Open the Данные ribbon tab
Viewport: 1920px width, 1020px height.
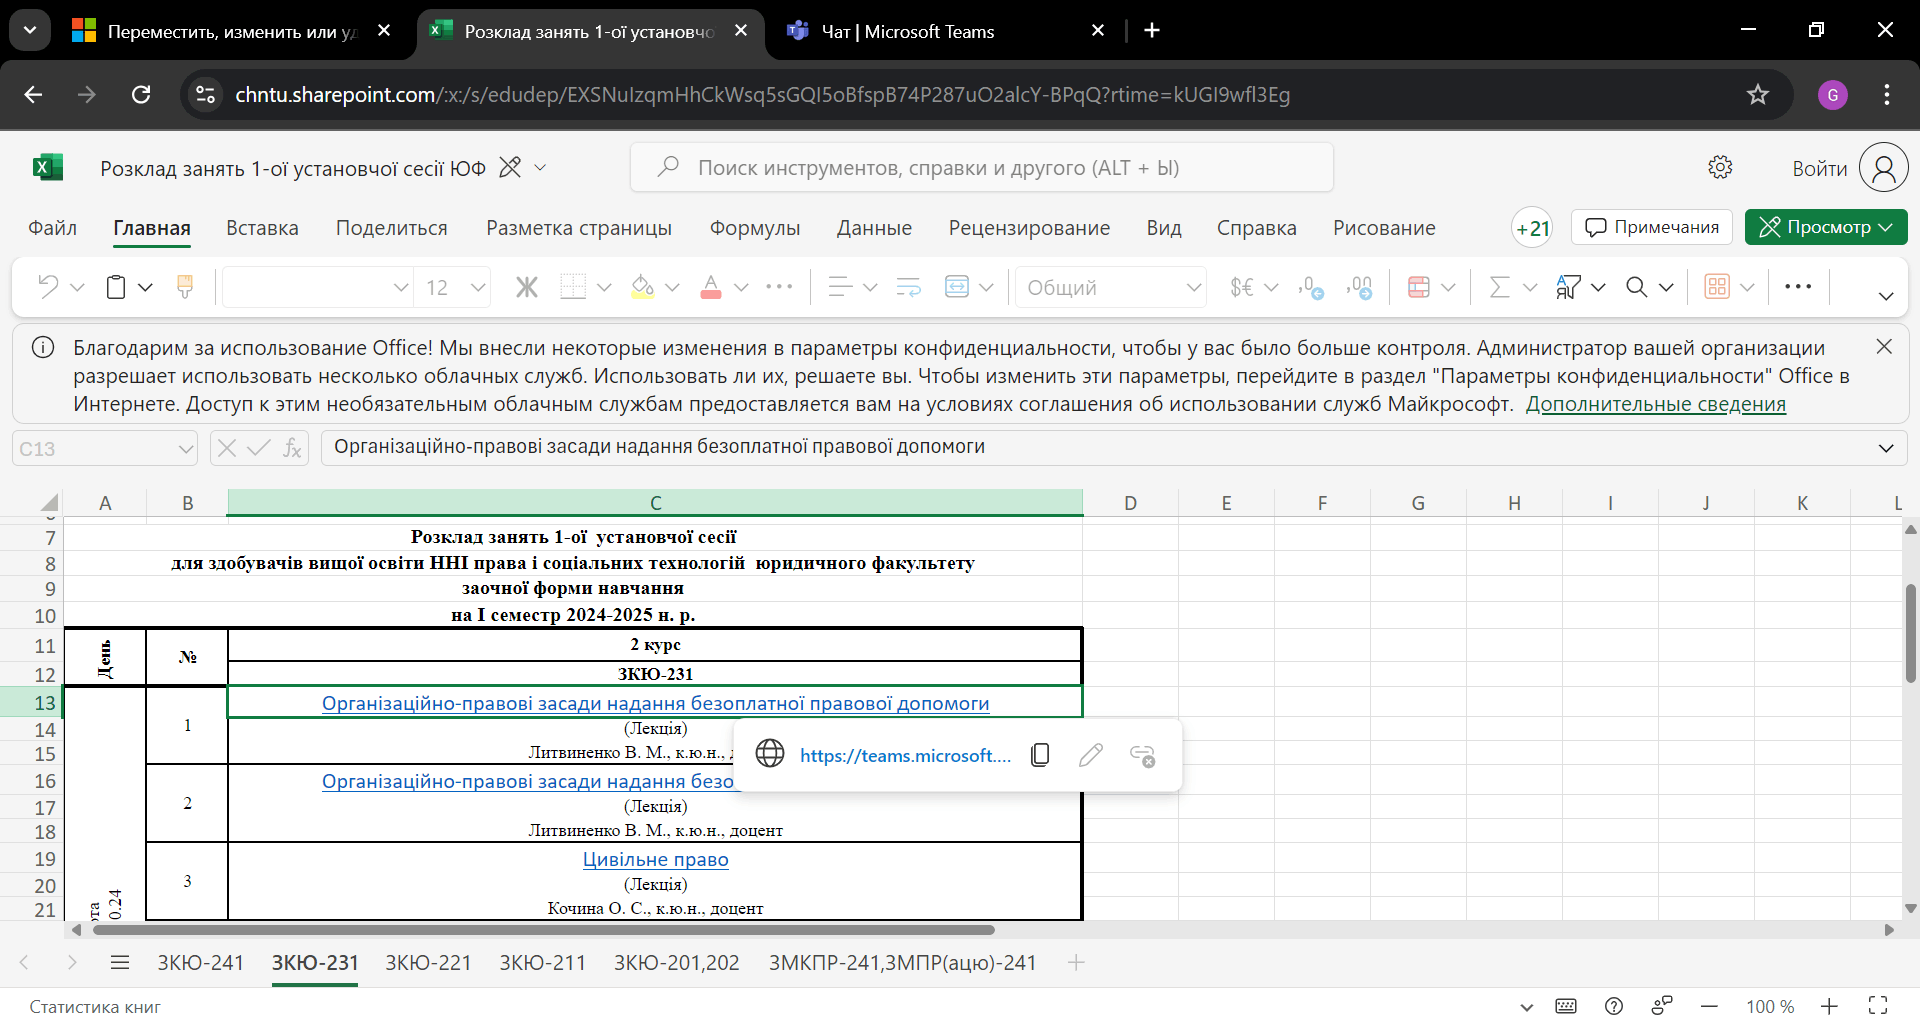pos(874,228)
